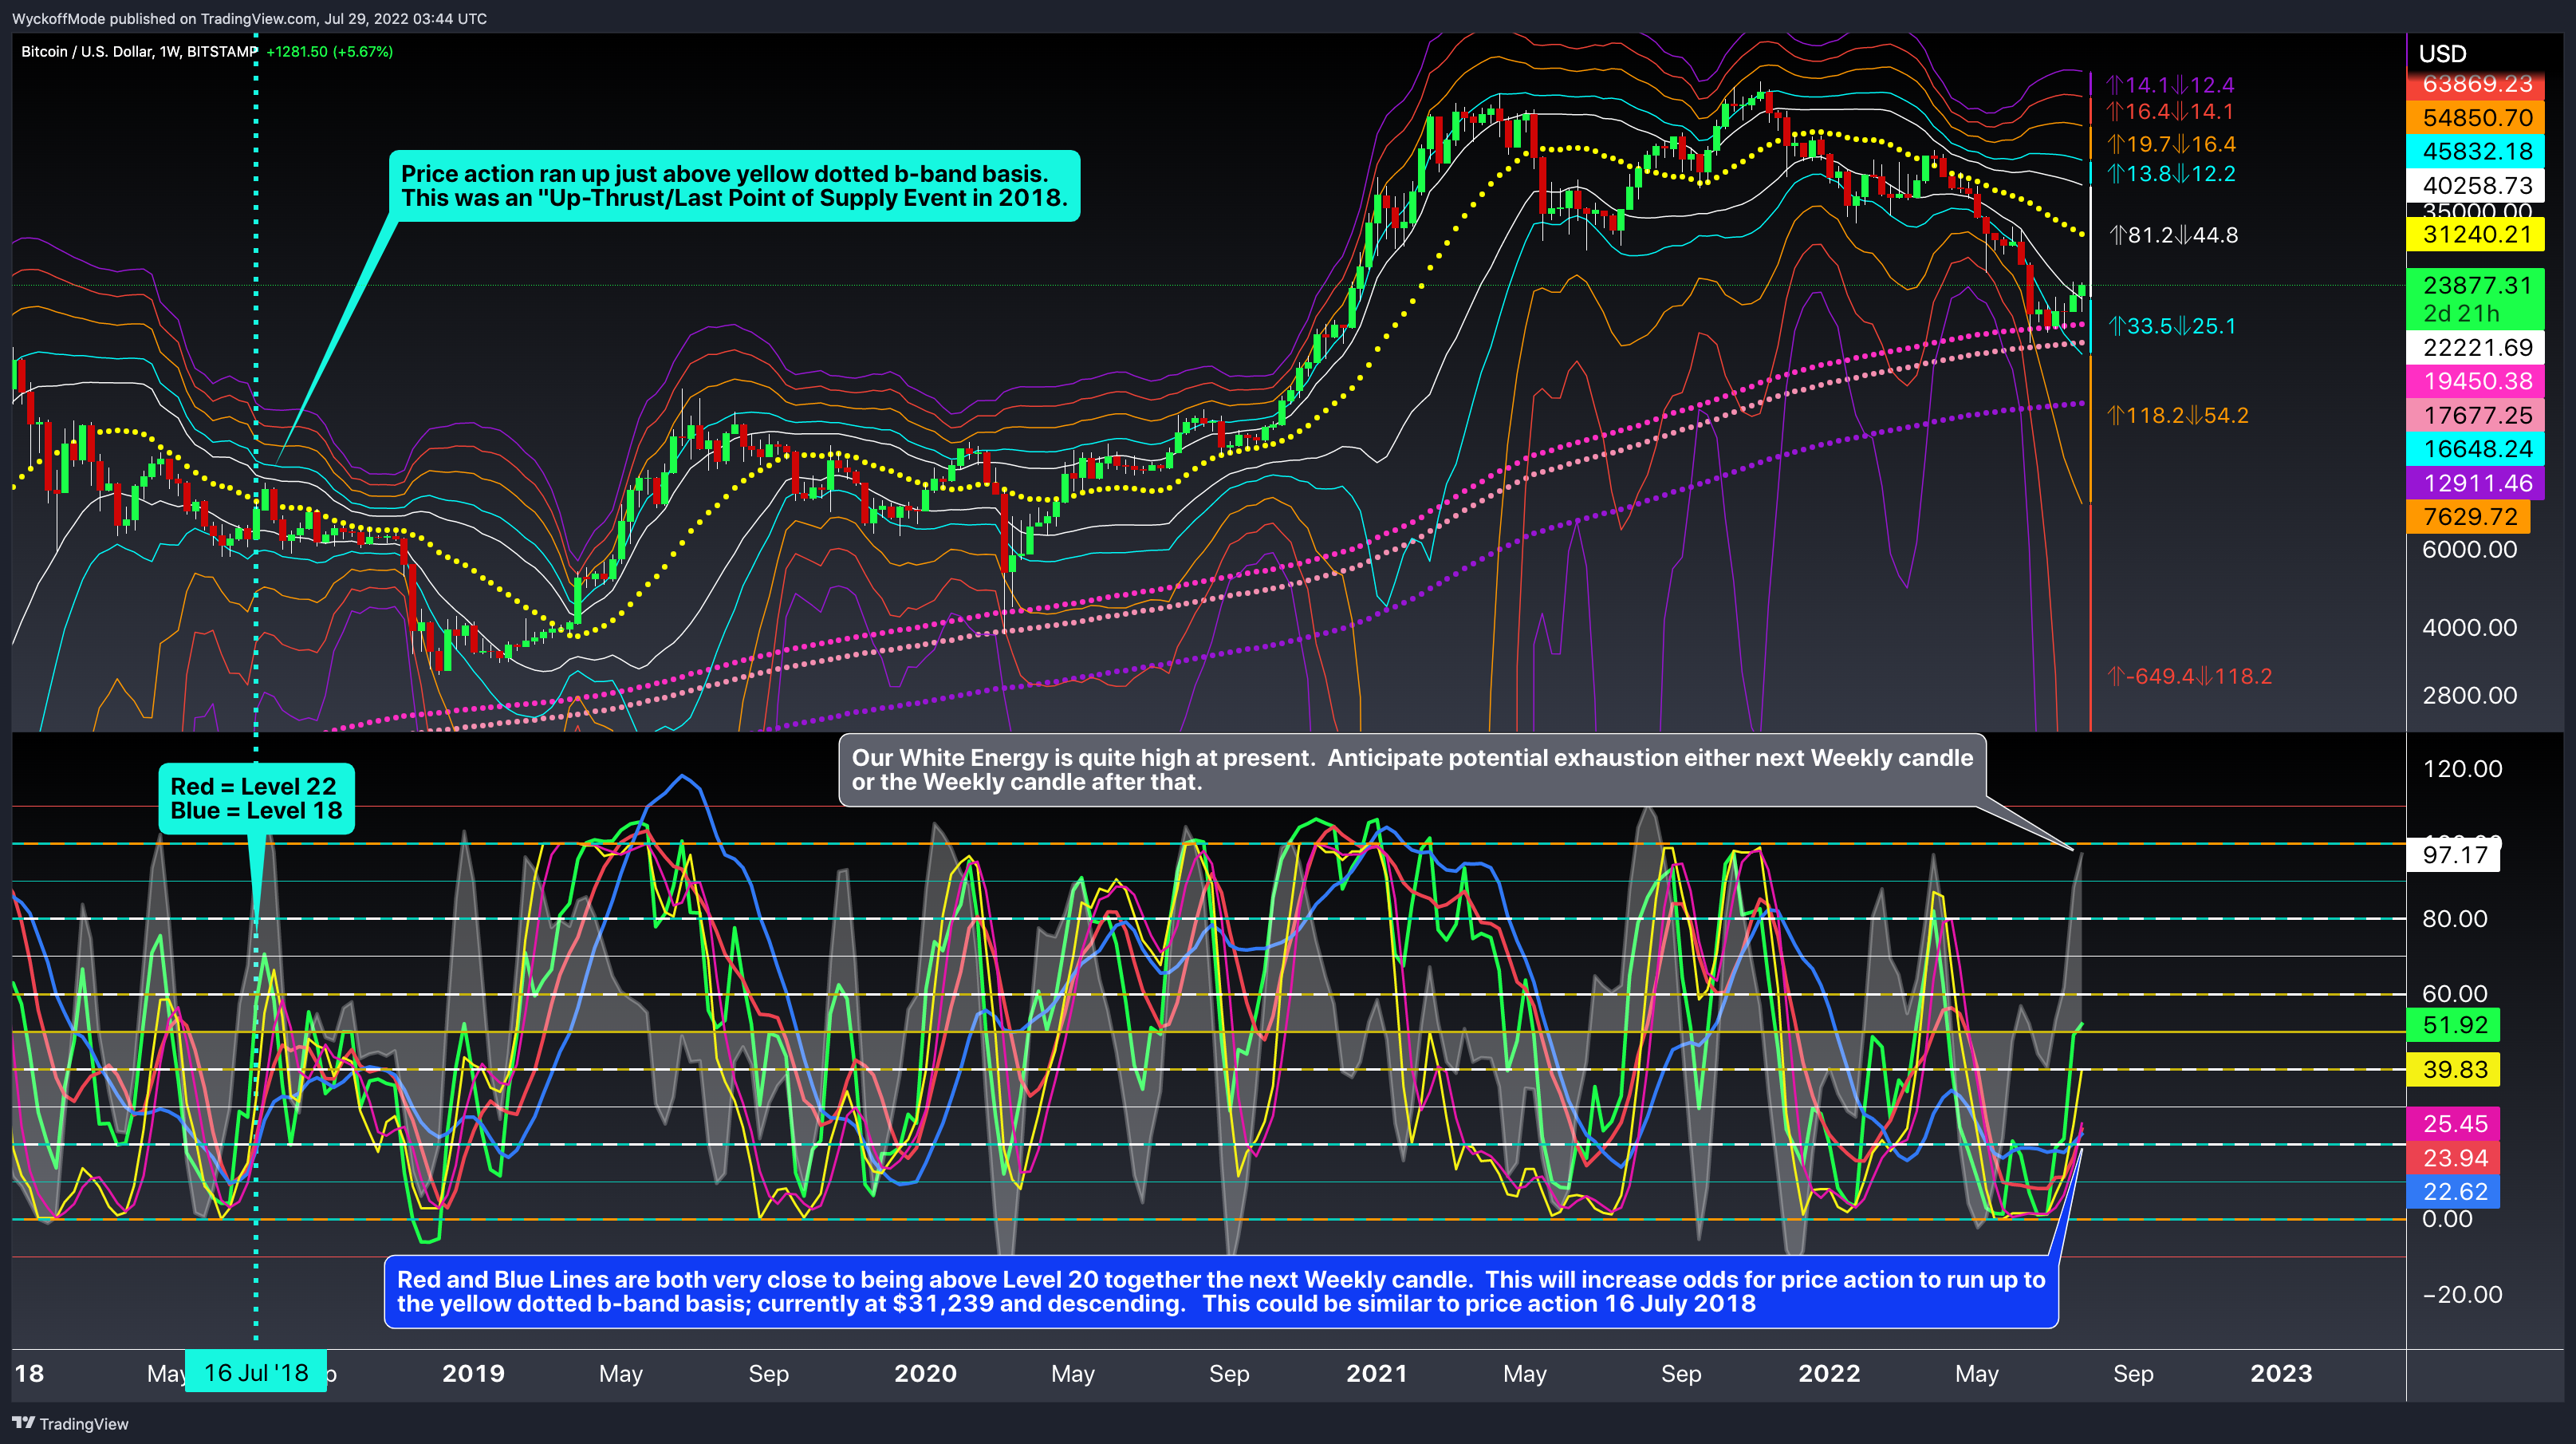Click the 120.00 oscillator axis tick
Image resolution: width=2576 pixels, height=1444 pixels.
(x=2462, y=769)
